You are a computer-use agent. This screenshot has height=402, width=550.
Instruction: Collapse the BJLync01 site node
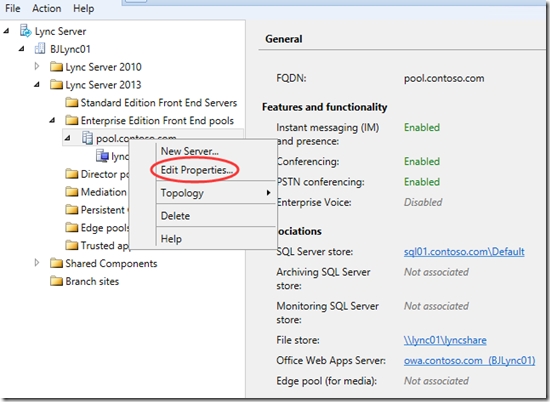[22, 49]
